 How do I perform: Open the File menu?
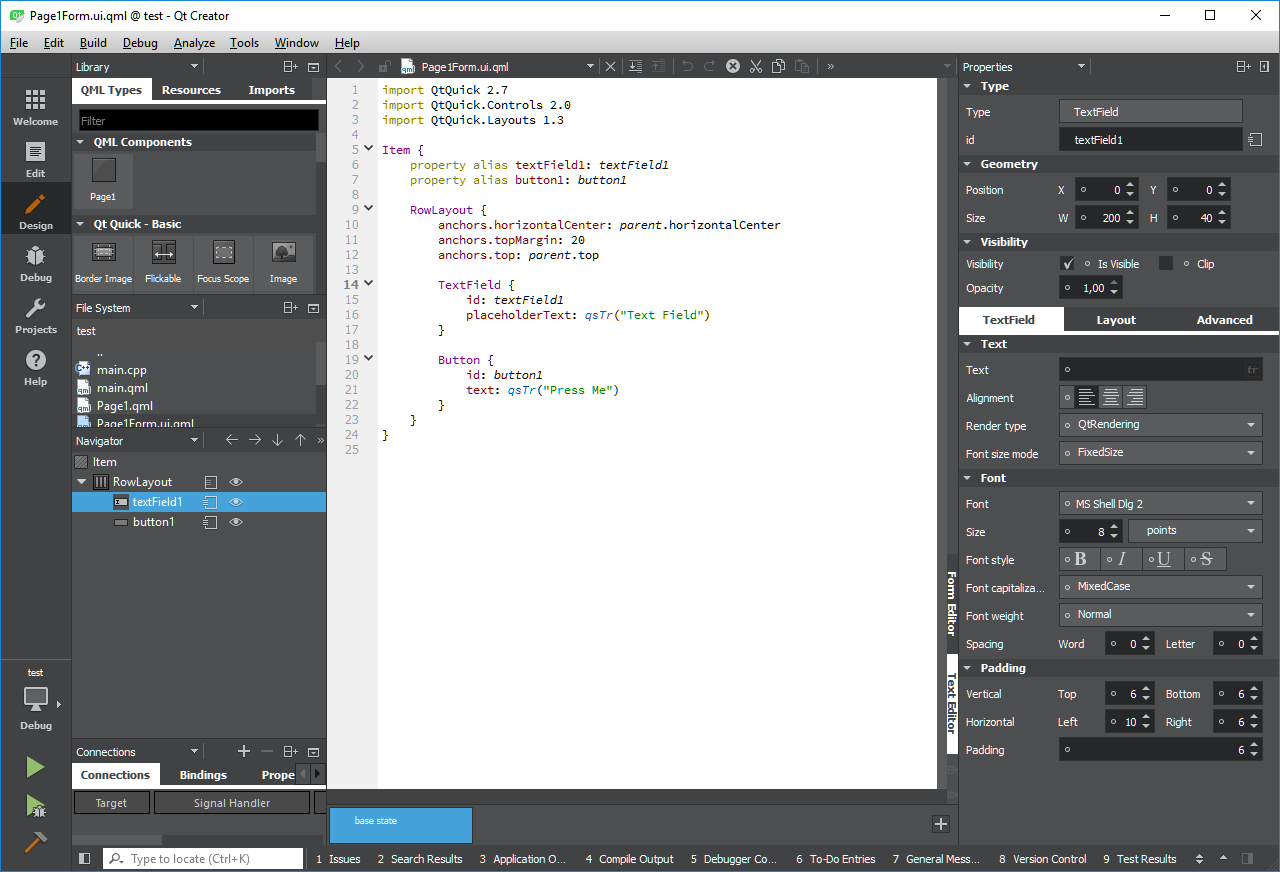[19, 43]
